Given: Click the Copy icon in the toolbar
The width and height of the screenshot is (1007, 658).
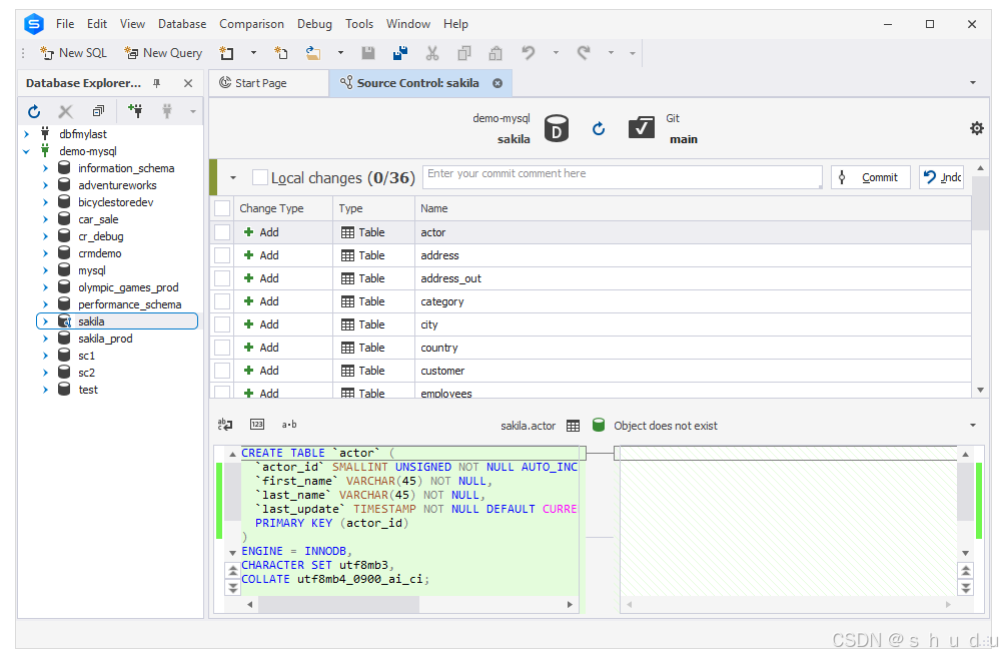Looking at the screenshot, I should [x=464, y=53].
